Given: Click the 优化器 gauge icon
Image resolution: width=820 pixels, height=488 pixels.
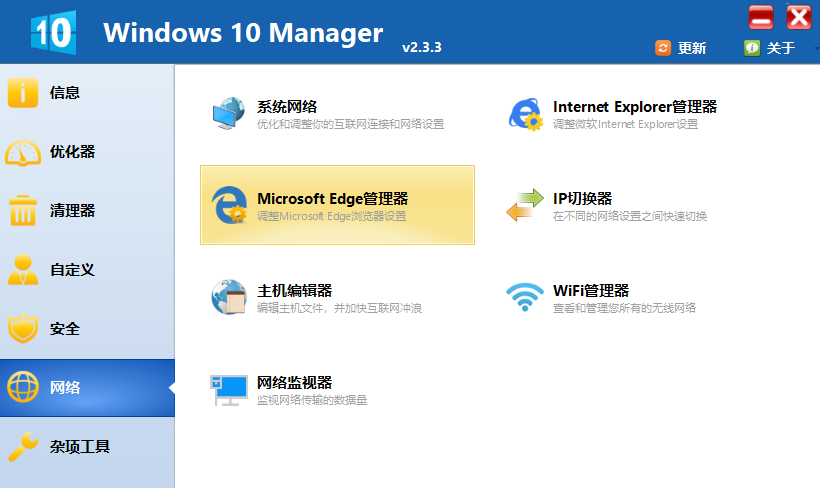Looking at the screenshot, I should pos(23,153).
